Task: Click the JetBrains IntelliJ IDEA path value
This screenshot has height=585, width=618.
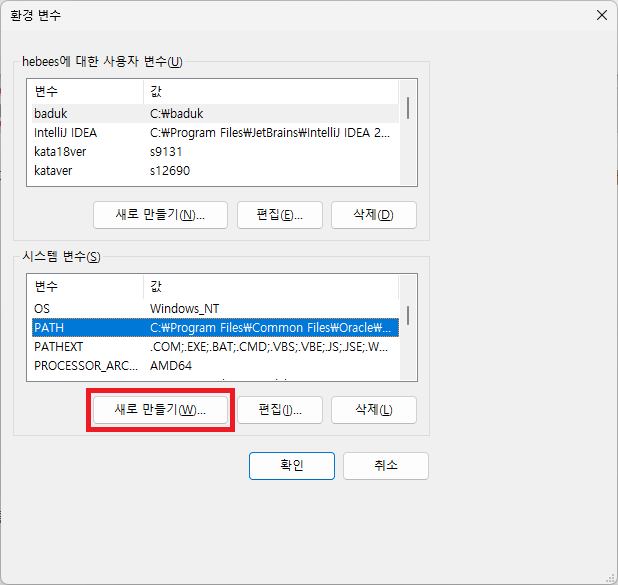Action: click(270, 132)
